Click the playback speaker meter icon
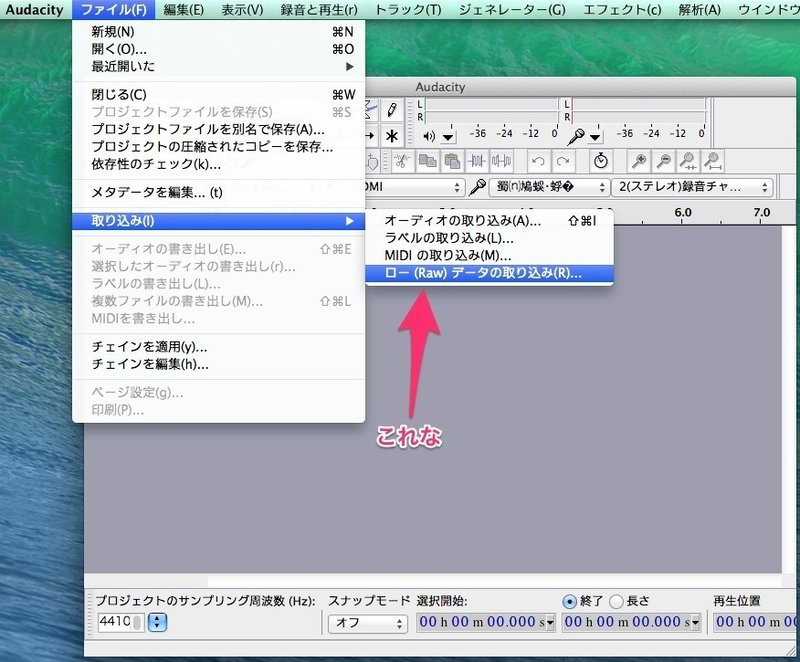The image size is (800, 662). pyautogui.click(x=429, y=136)
